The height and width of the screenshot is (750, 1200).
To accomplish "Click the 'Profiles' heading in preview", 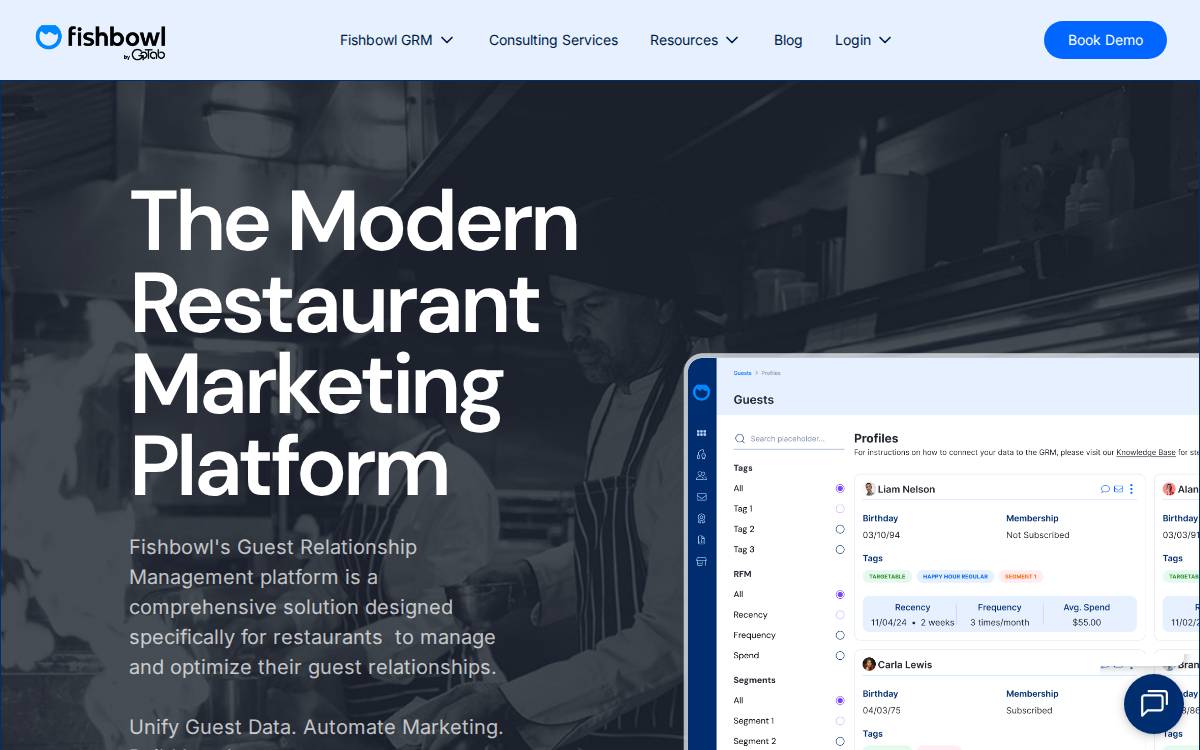I will tap(876, 438).
